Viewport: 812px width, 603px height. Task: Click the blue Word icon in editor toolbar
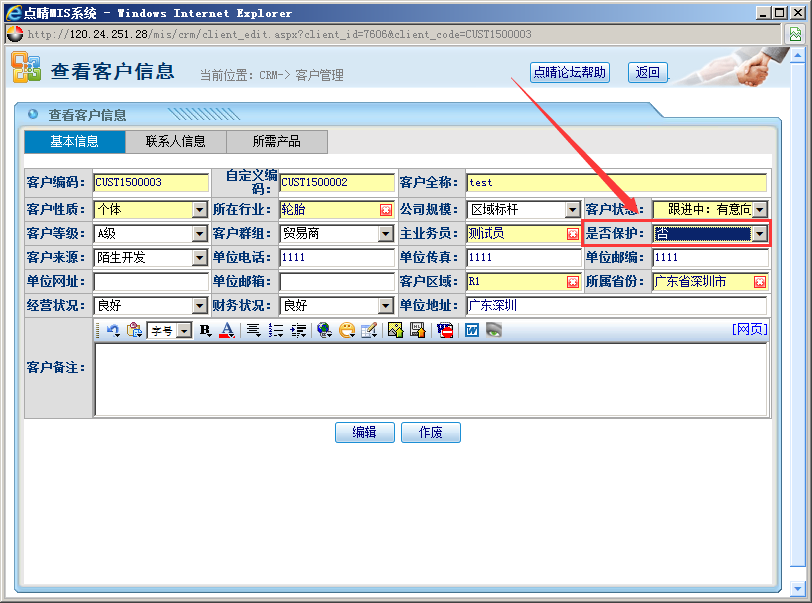[x=472, y=330]
